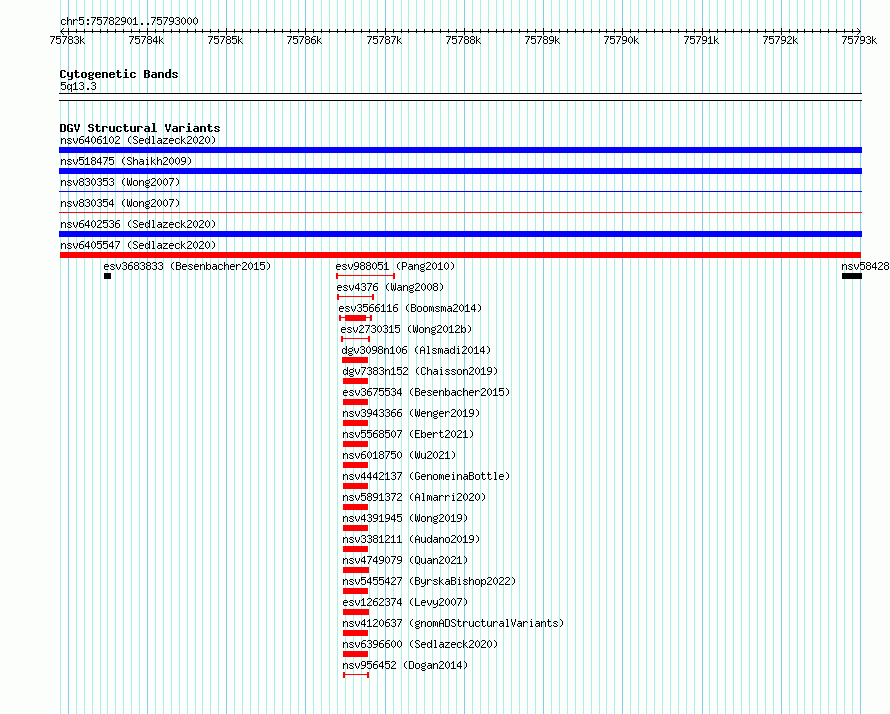890x714 pixels.
Task: Click the 75793k ruler tick label
Action: point(859,40)
